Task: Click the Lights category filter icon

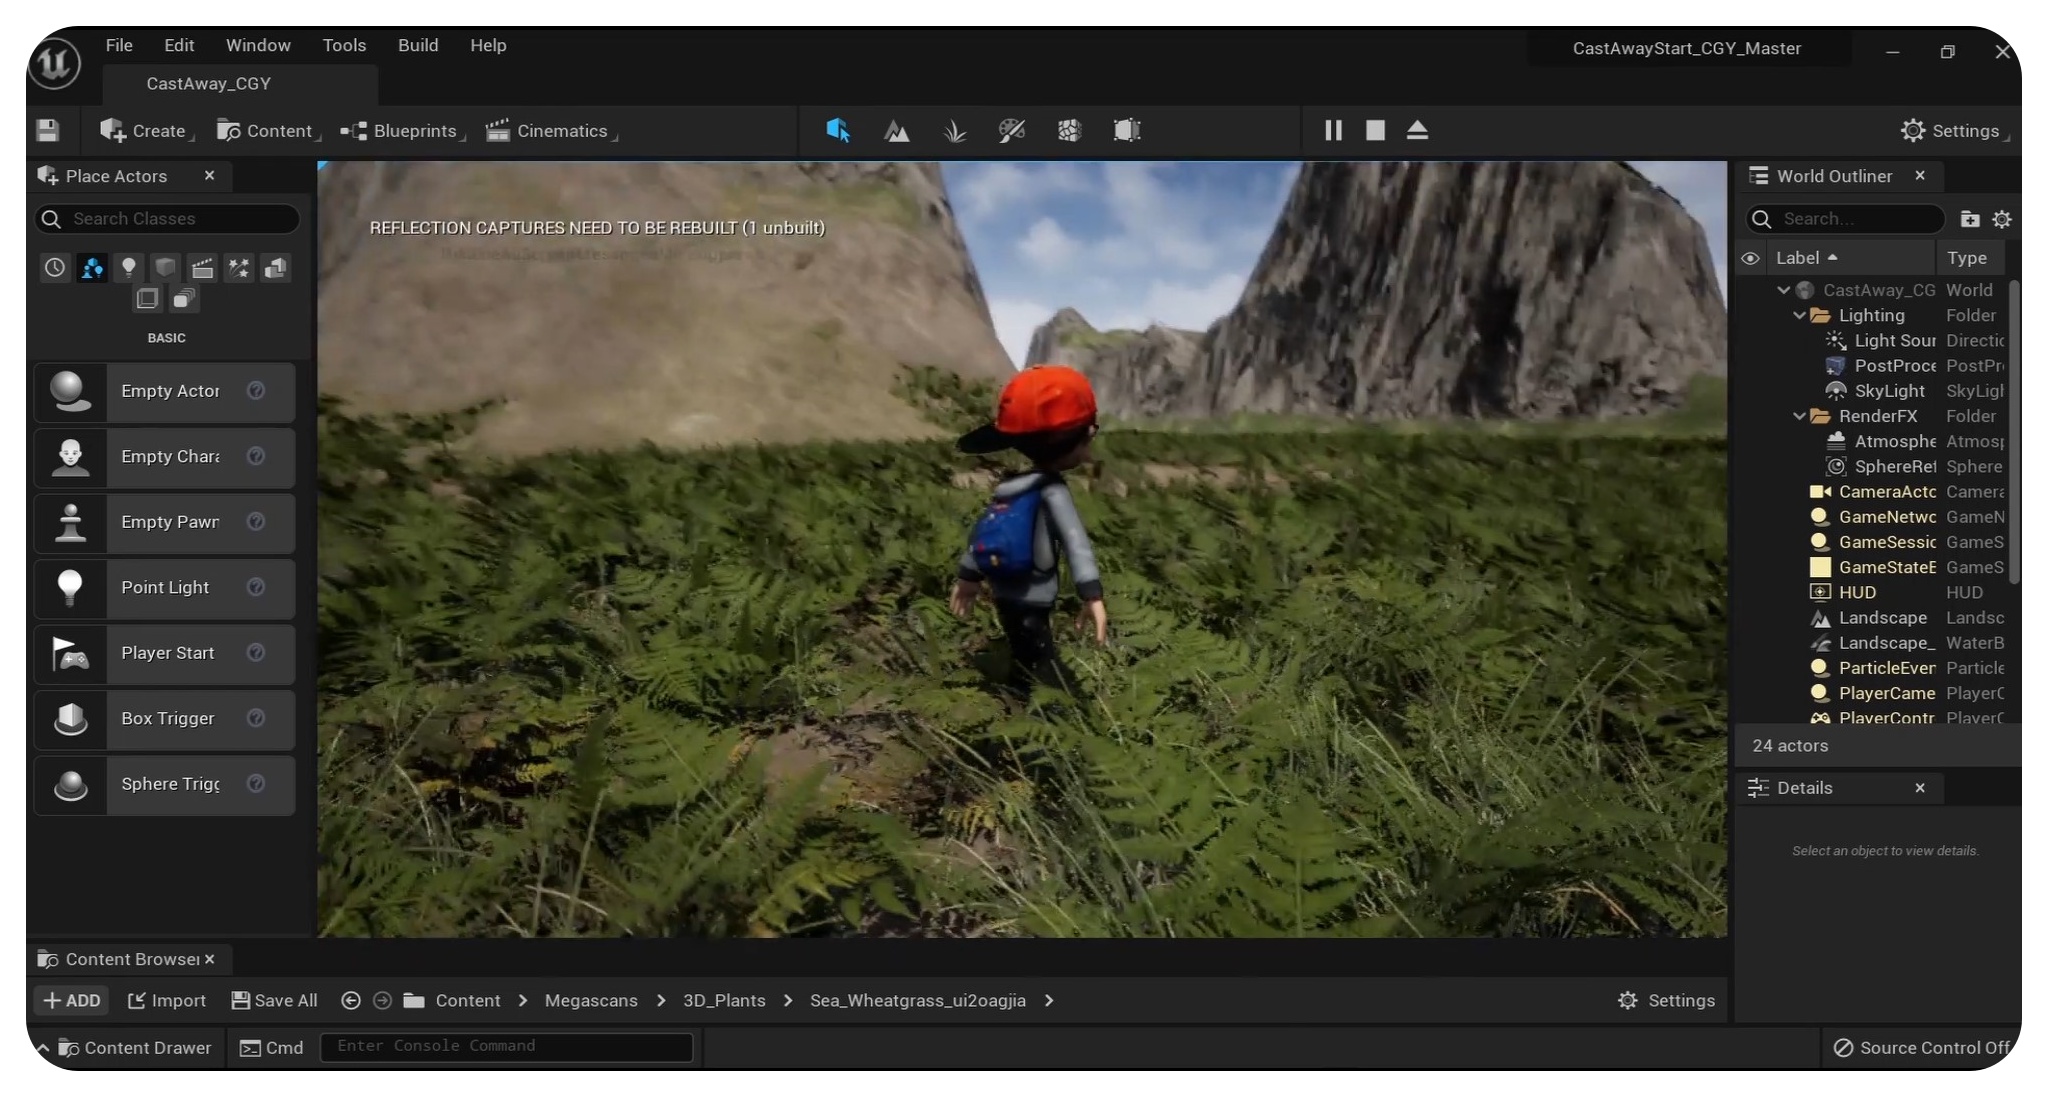Action: click(128, 267)
